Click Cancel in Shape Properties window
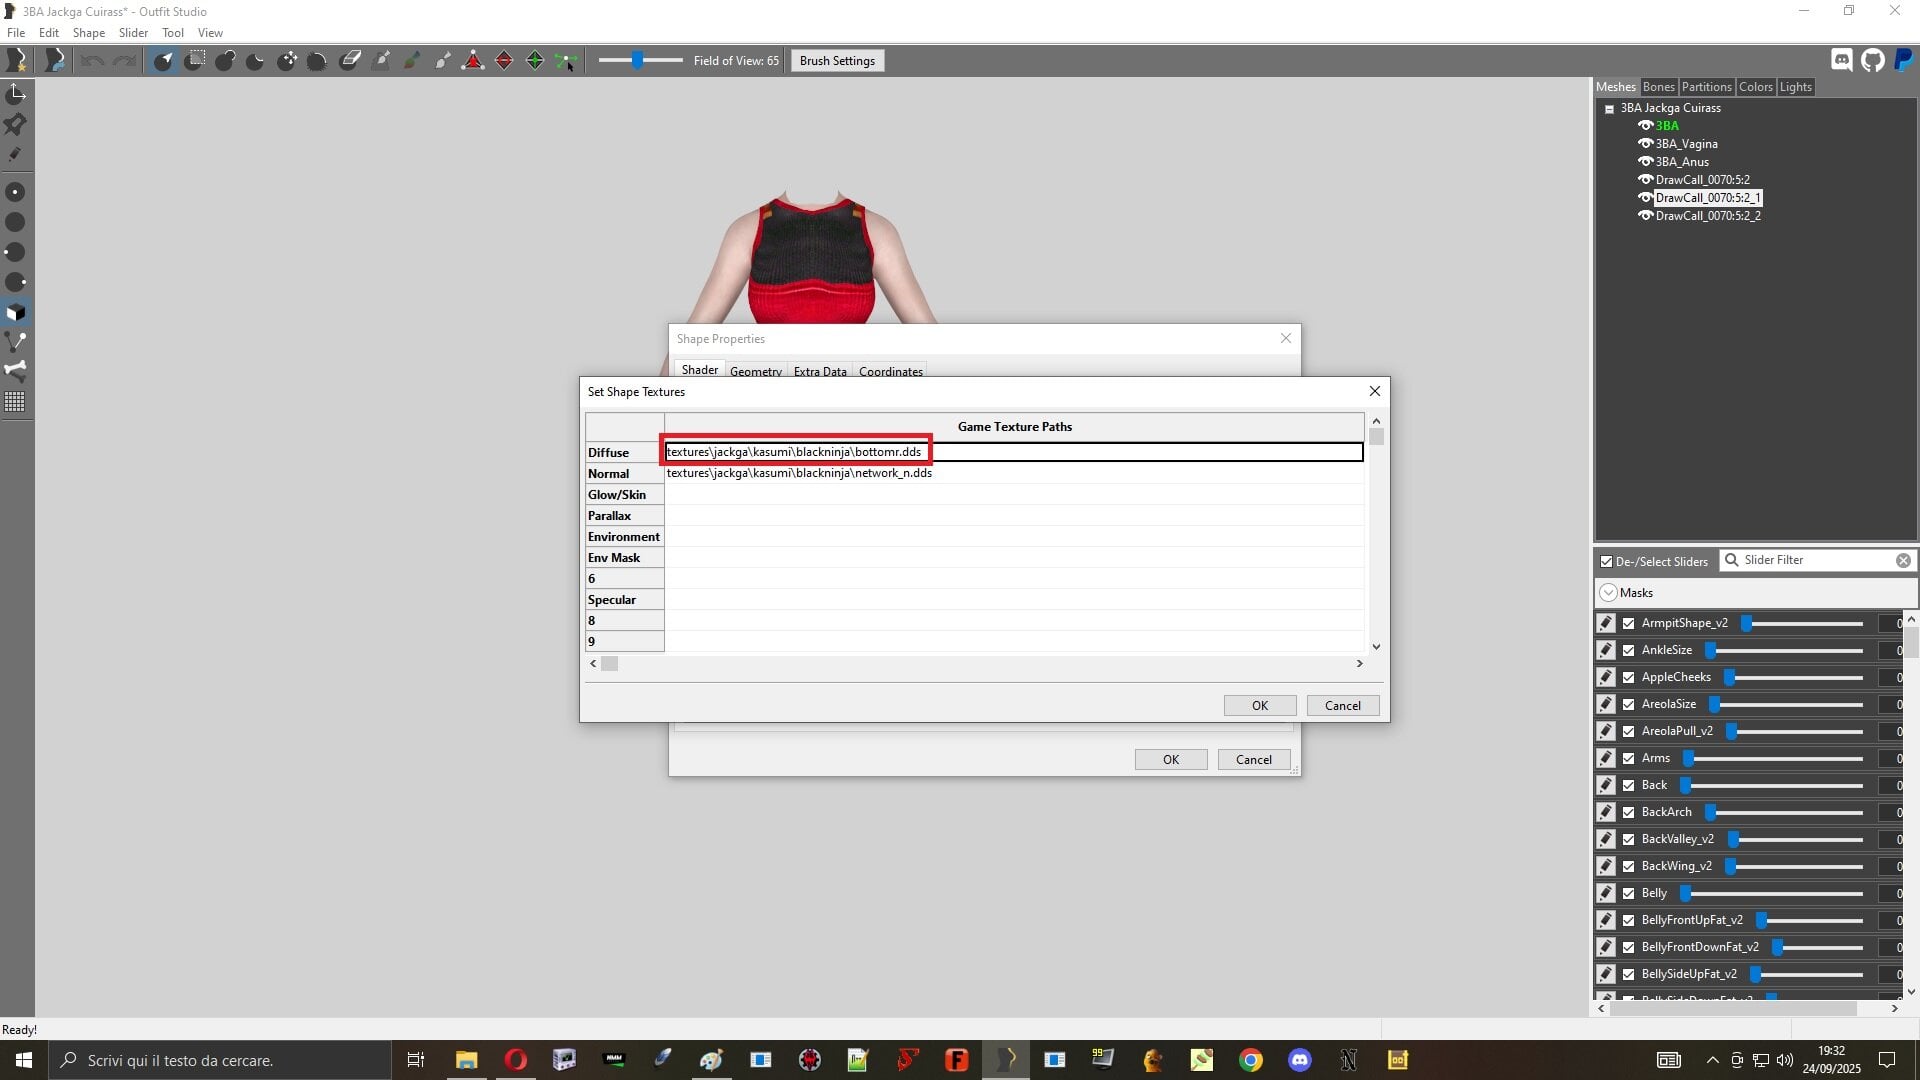Viewport: 1920px width, 1080px height. click(x=1253, y=759)
